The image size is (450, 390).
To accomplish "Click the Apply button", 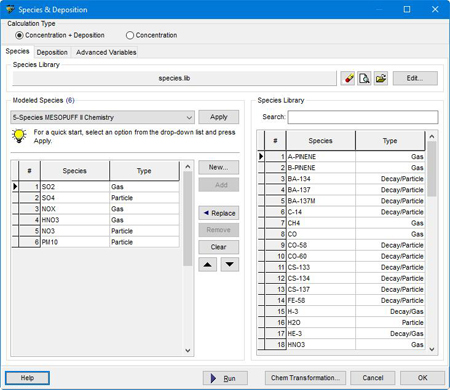I will point(219,117).
